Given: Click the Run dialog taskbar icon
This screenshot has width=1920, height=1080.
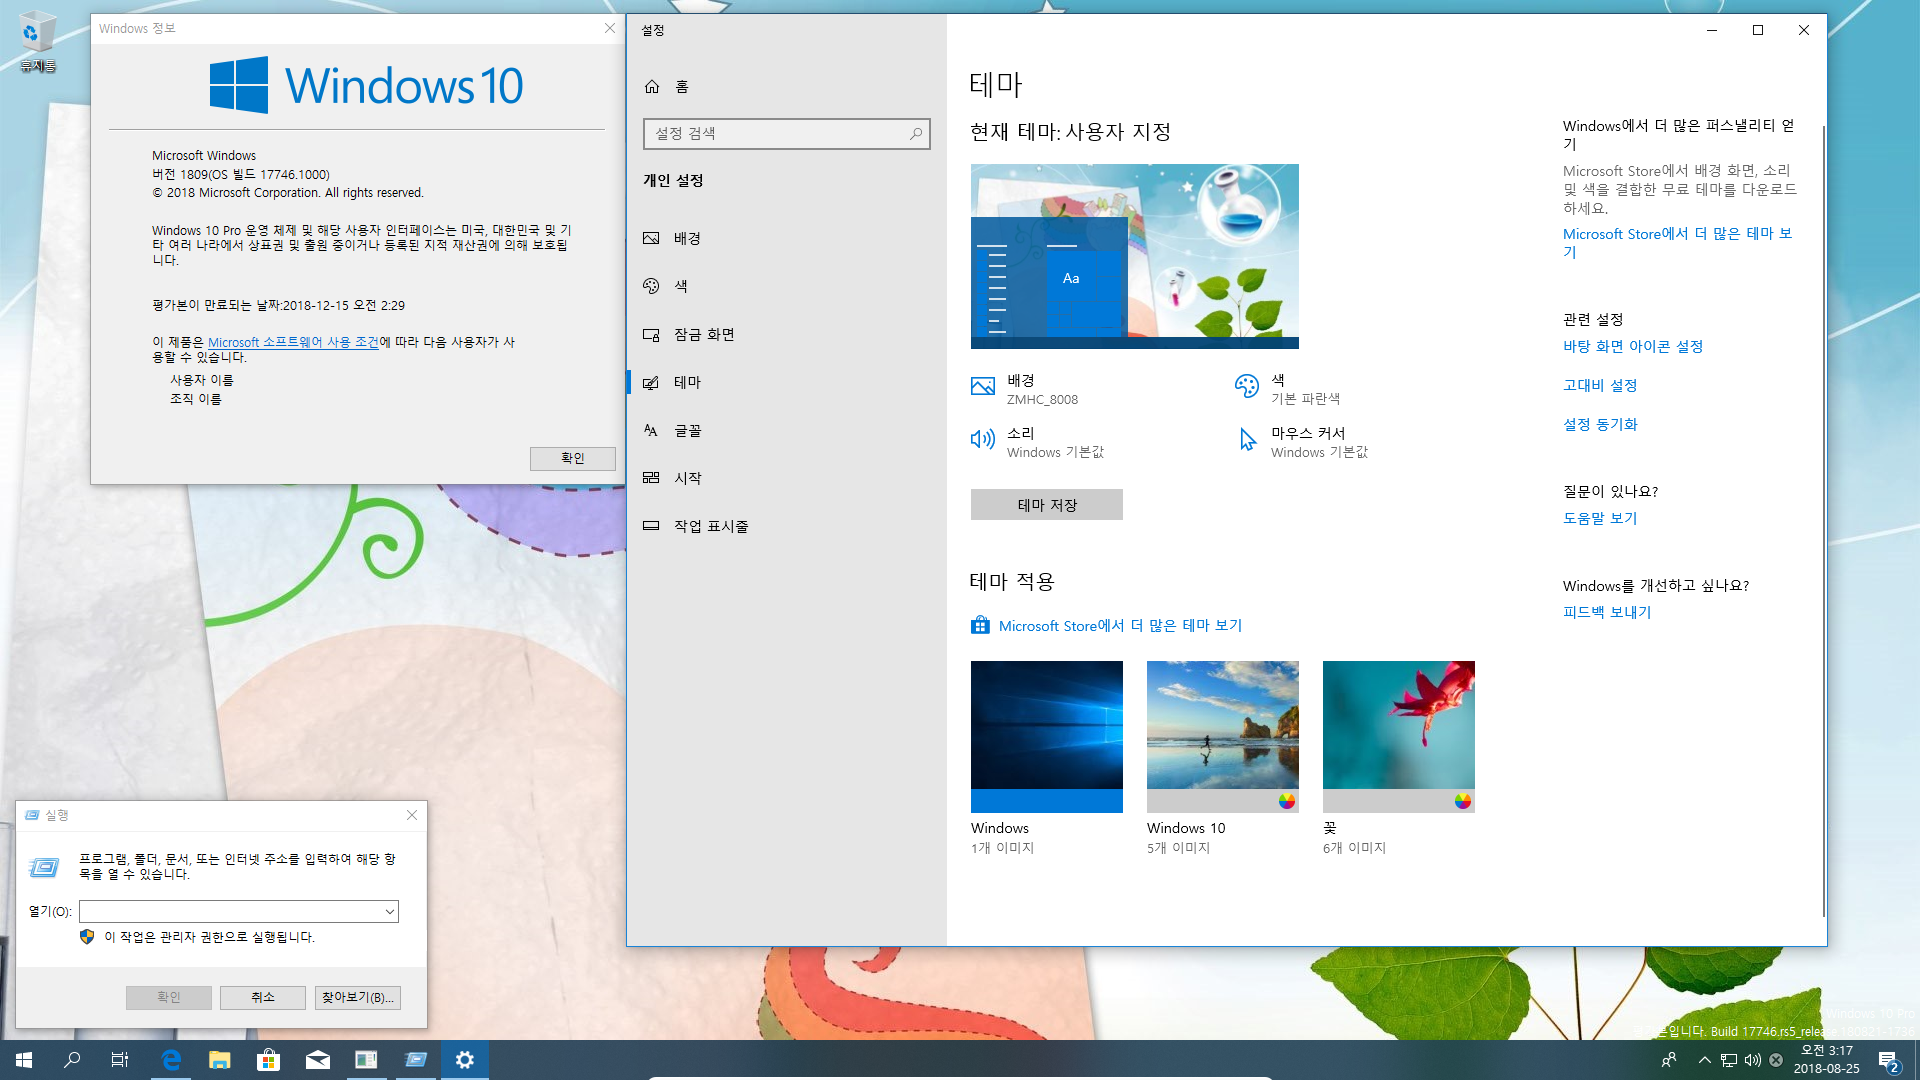Looking at the screenshot, I should (x=416, y=1060).
